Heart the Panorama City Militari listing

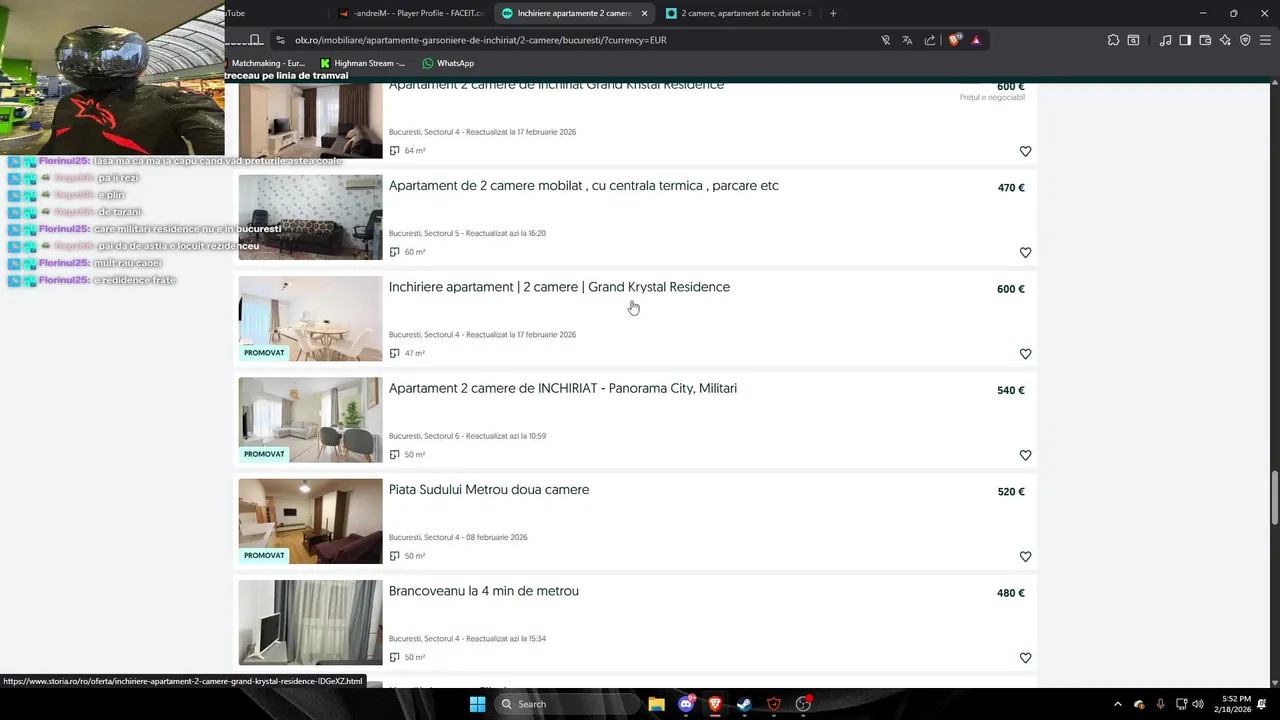coord(1025,455)
